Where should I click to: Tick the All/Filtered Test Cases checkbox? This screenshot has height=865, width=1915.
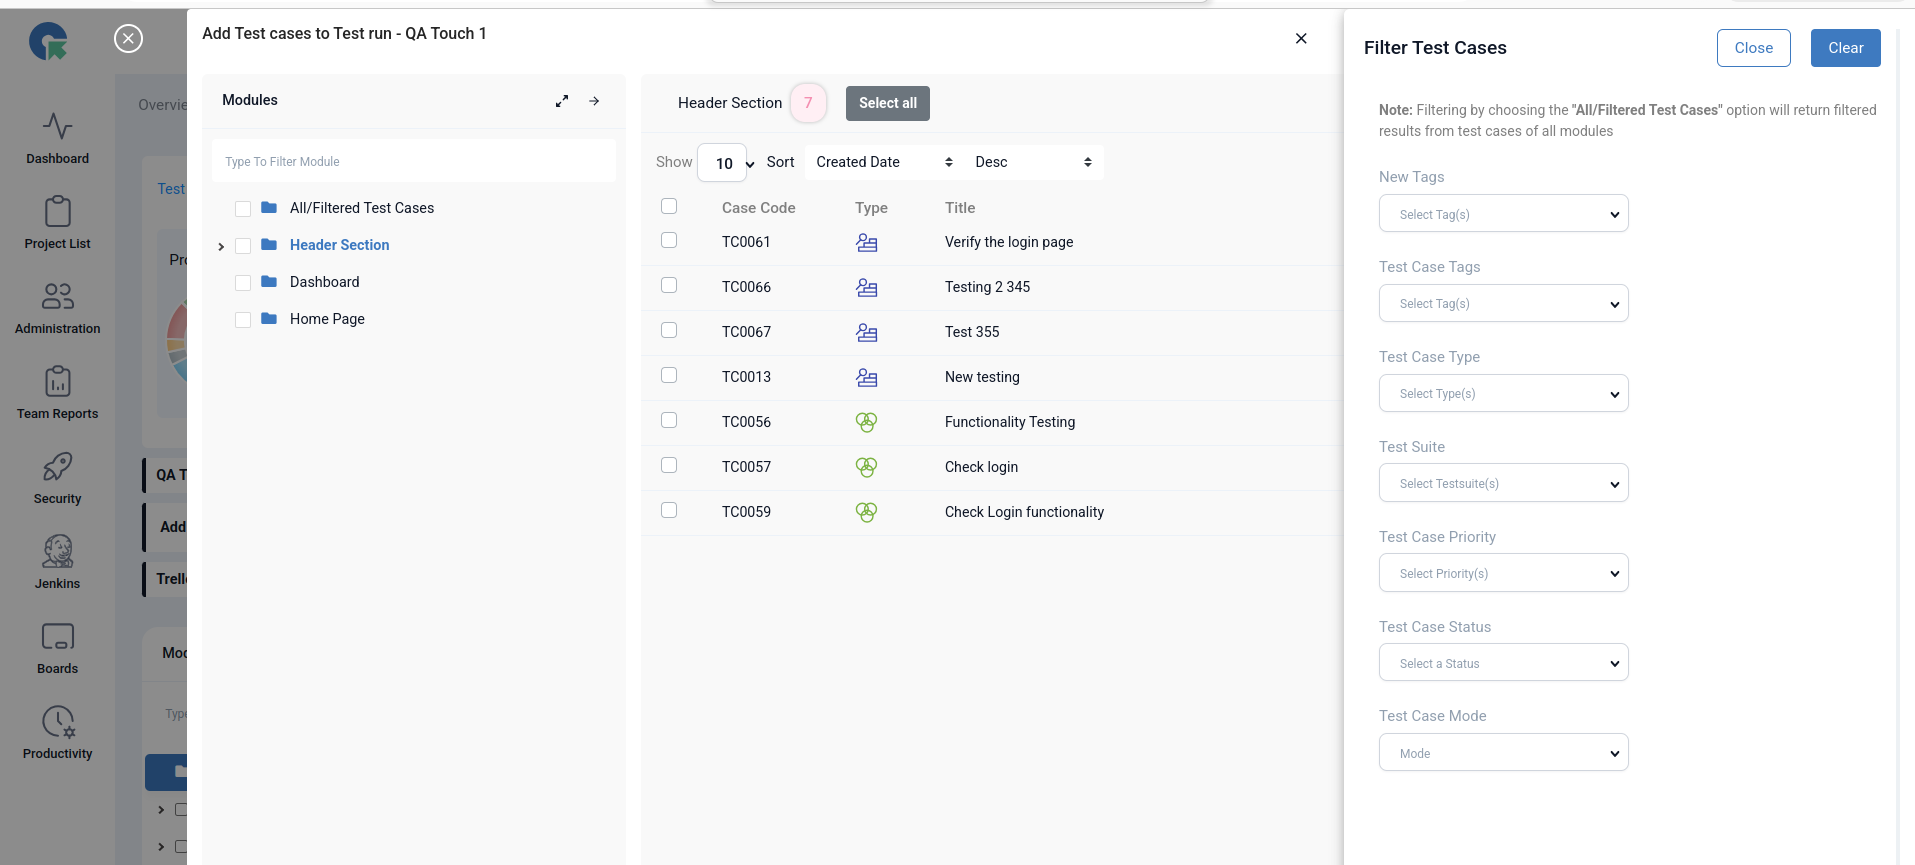[x=243, y=209]
